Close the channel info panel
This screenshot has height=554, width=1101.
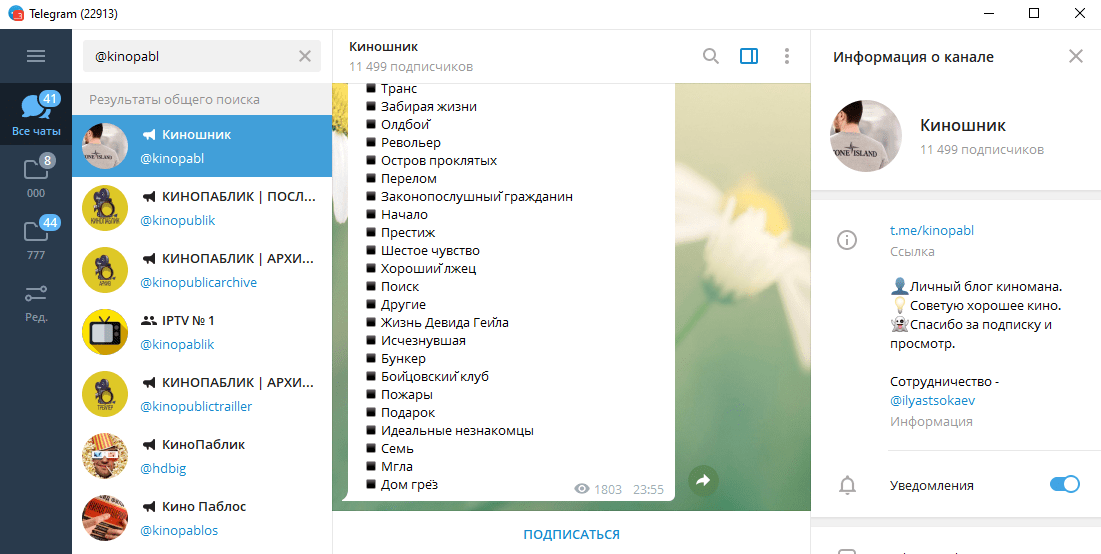(x=1076, y=57)
